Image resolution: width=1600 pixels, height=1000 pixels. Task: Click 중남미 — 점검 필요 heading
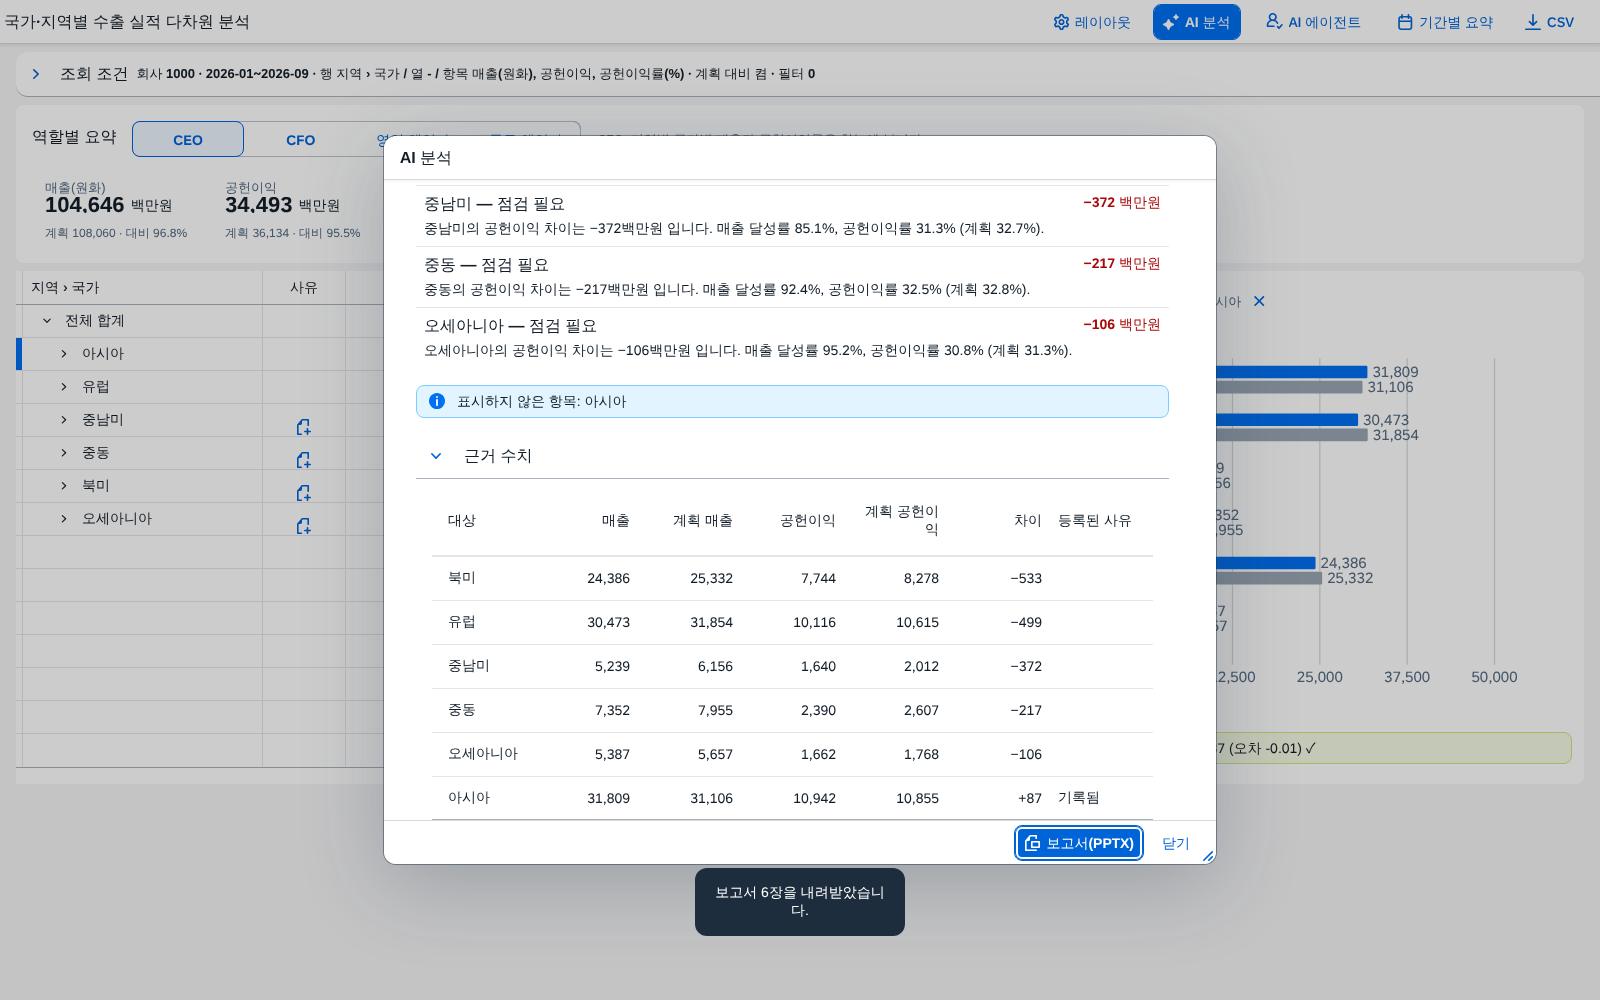coord(494,204)
